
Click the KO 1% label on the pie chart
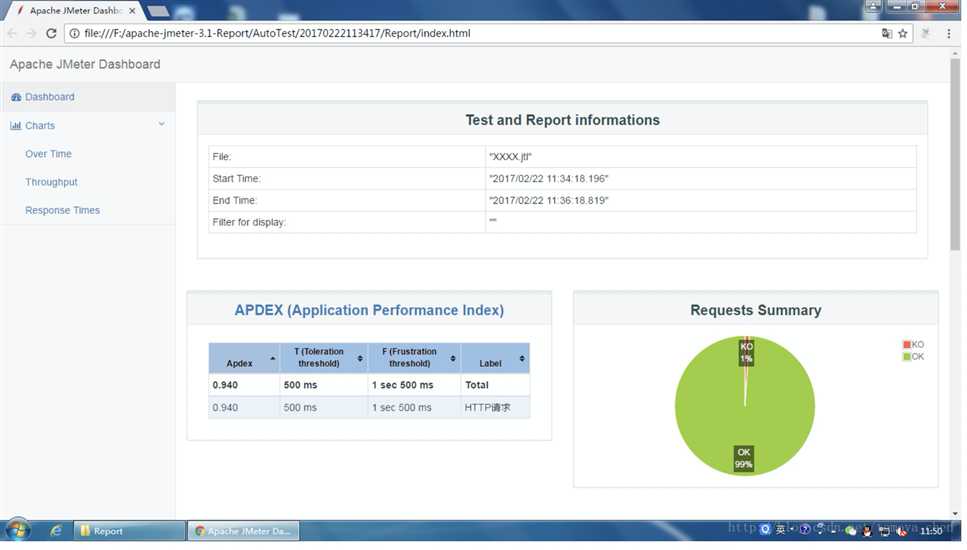(x=746, y=352)
